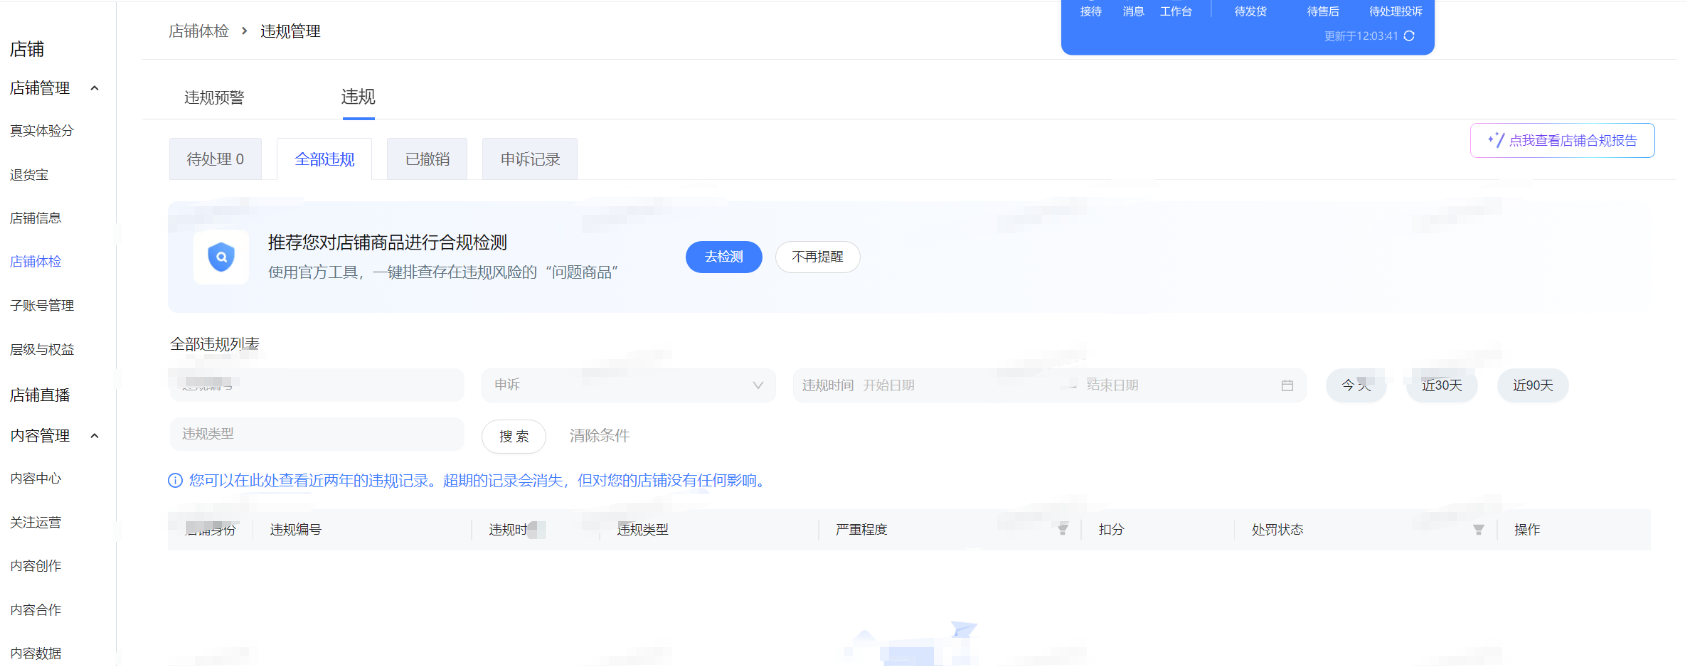Open the 已撤销 tab

pyautogui.click(x=427, y=159)
